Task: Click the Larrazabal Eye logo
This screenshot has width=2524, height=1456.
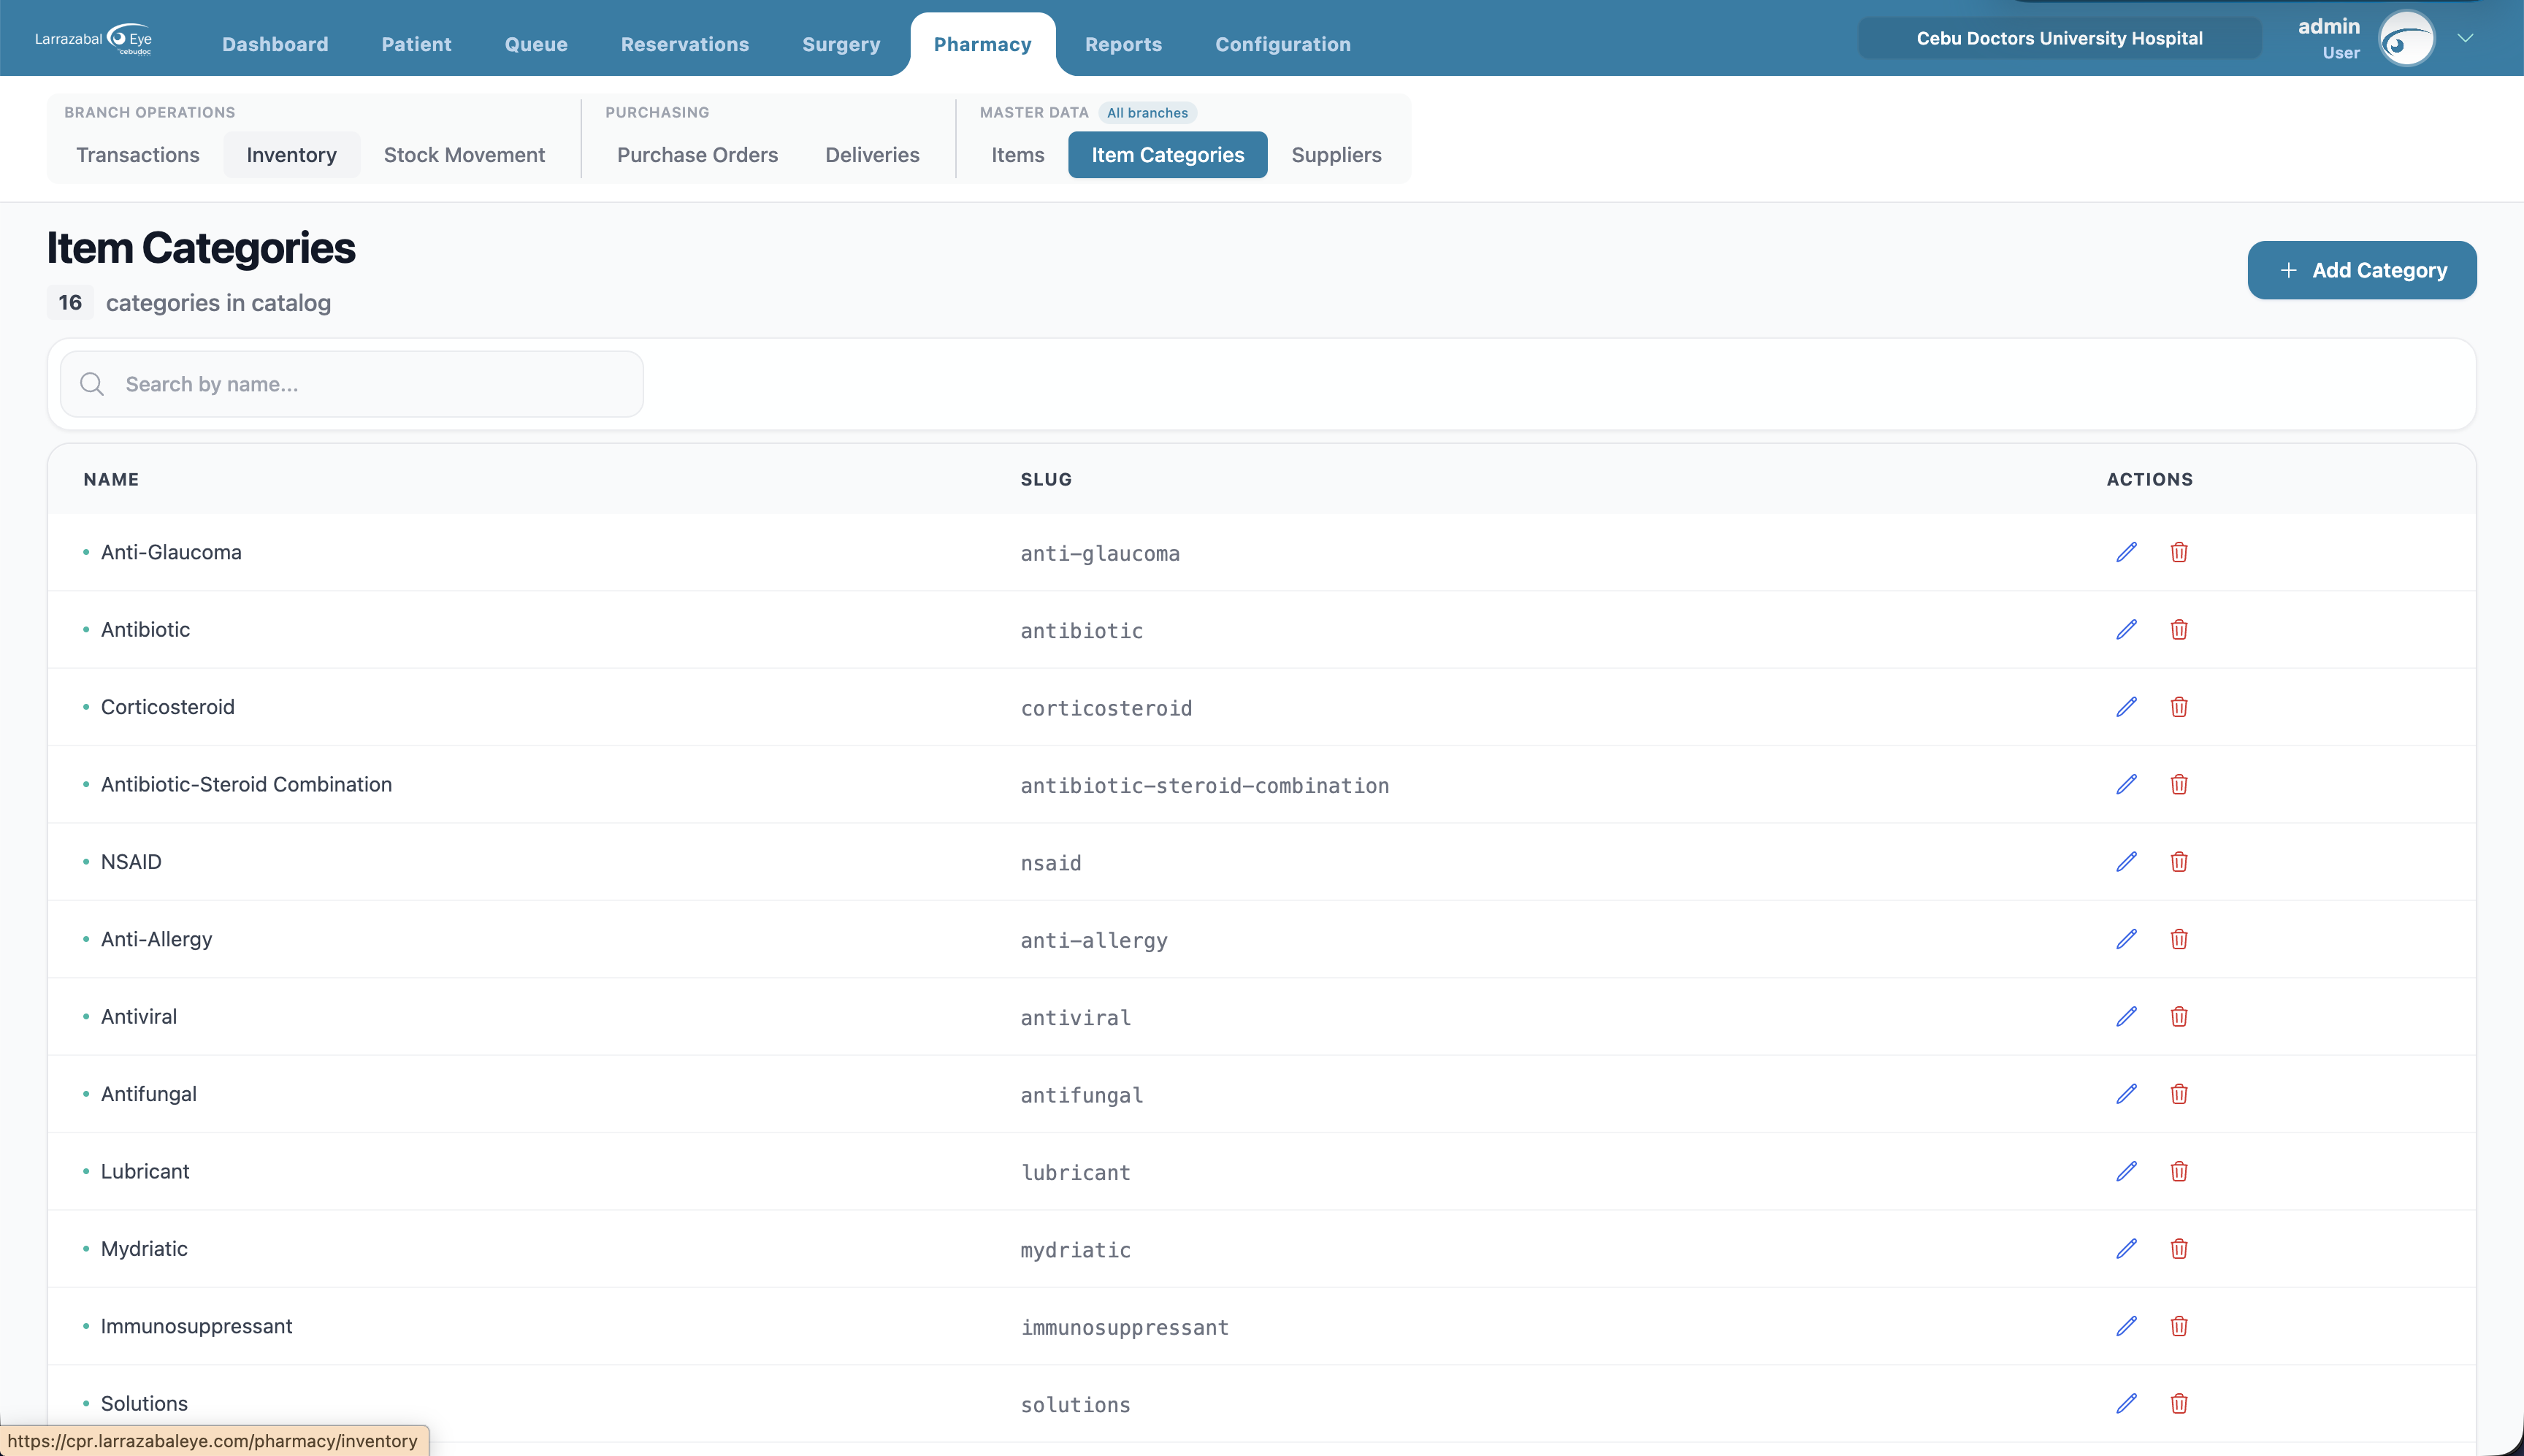Action: 93,39
